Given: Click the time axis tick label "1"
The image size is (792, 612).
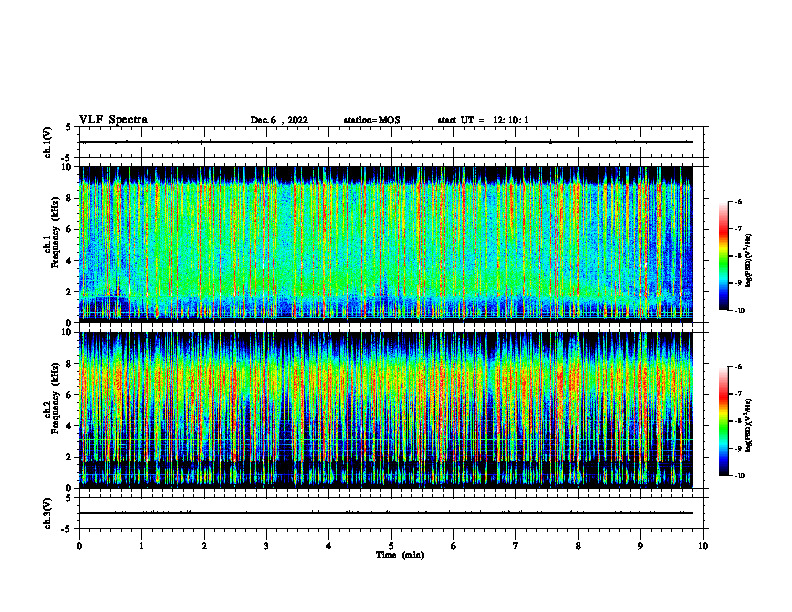Looking at the screenshot, I should [x=141, y=546].
